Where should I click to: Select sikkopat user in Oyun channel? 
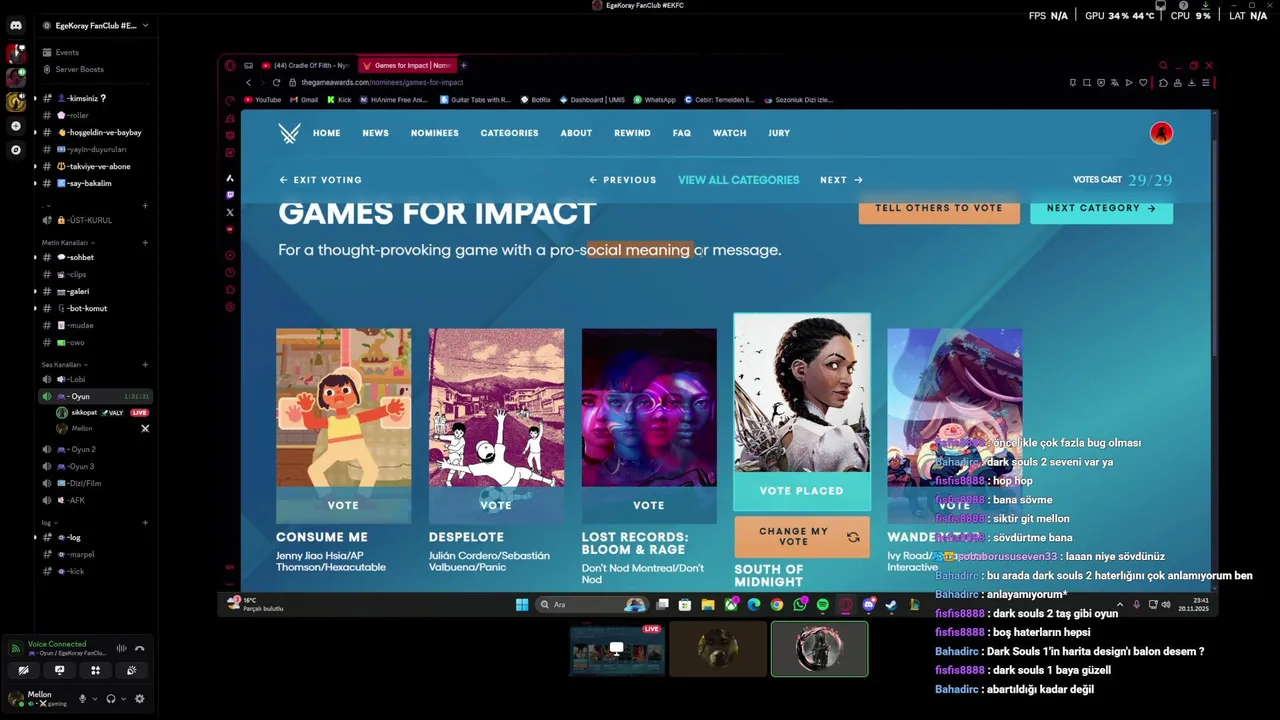coord(102,412)
